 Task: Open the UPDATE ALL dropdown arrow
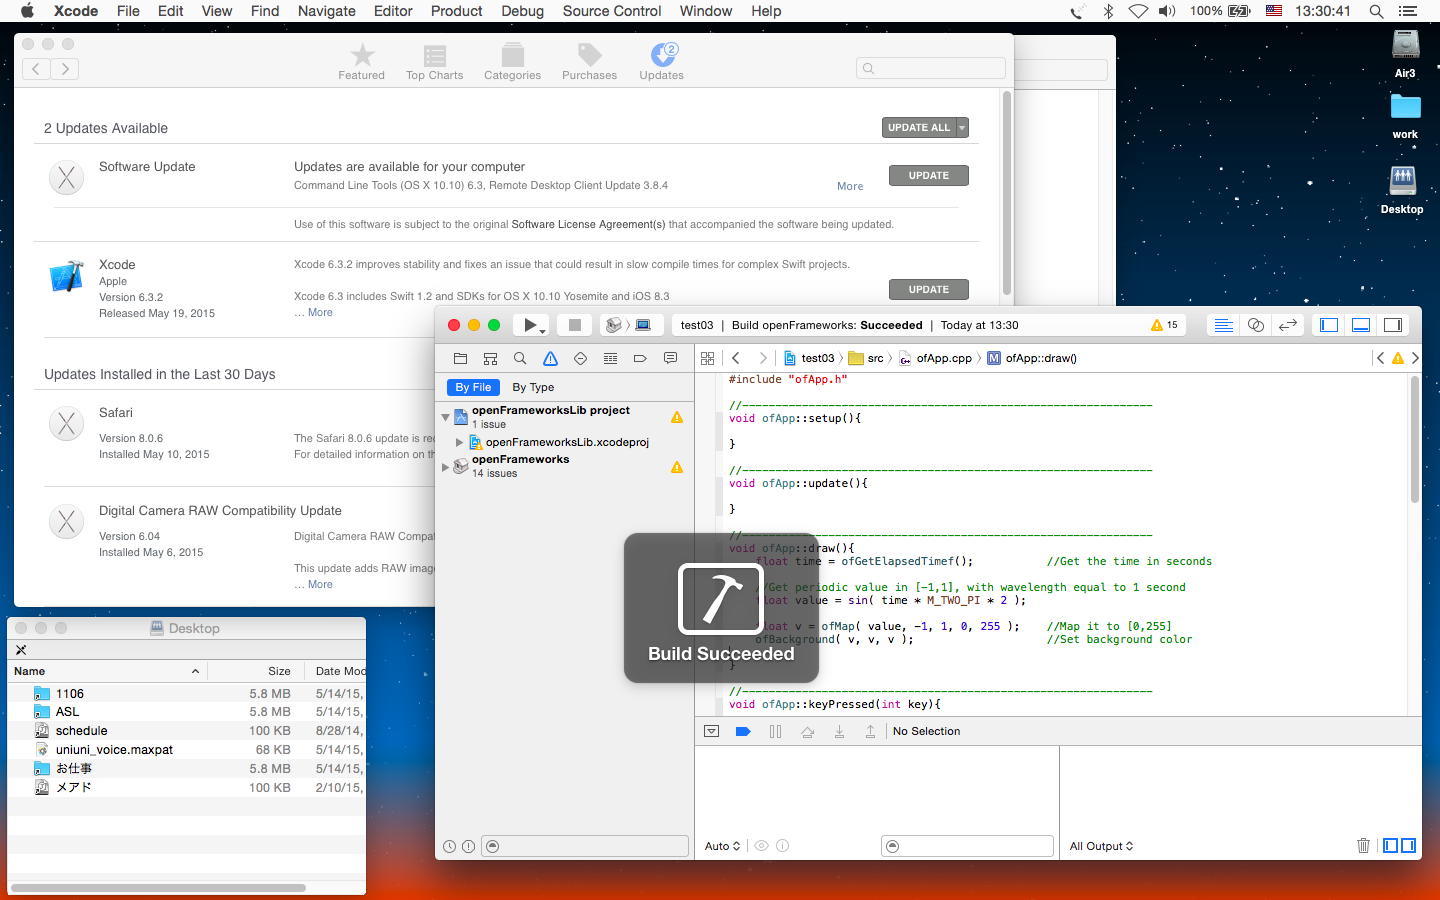963,128
